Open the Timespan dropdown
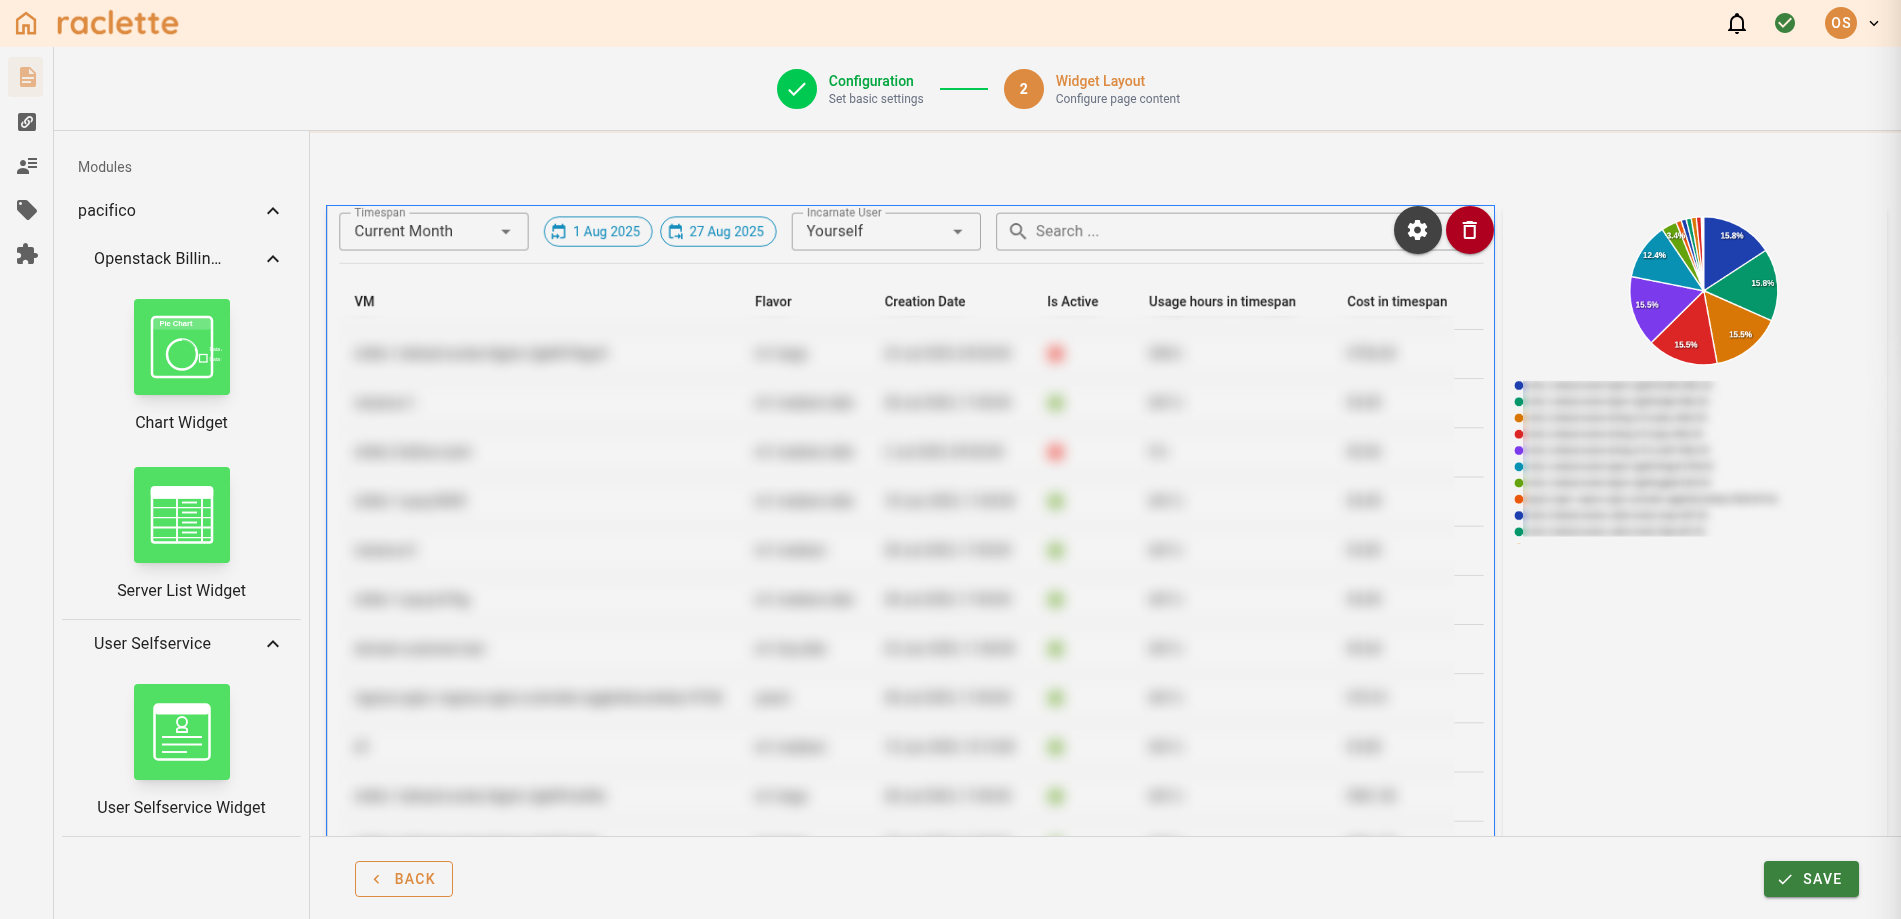 point(433,232)
